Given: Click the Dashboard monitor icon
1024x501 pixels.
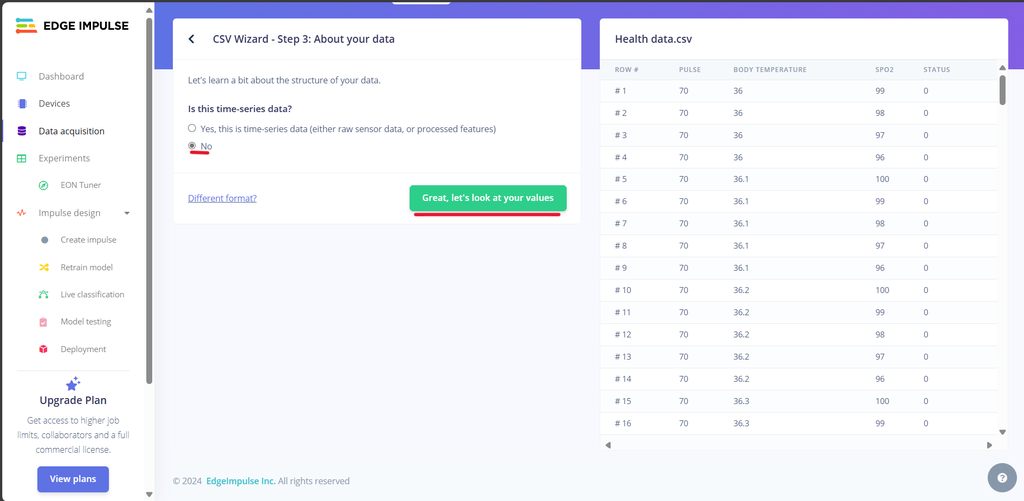Looking at the screenshot, I should (22, 76).
